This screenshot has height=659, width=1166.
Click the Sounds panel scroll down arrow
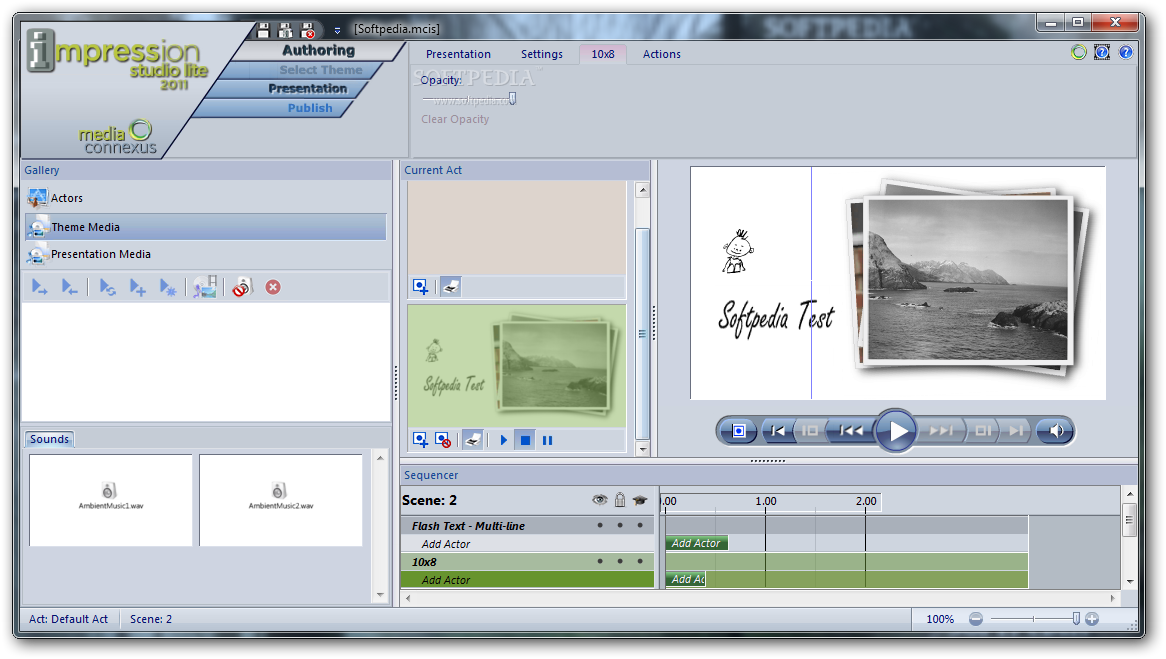tap(380, 595)
